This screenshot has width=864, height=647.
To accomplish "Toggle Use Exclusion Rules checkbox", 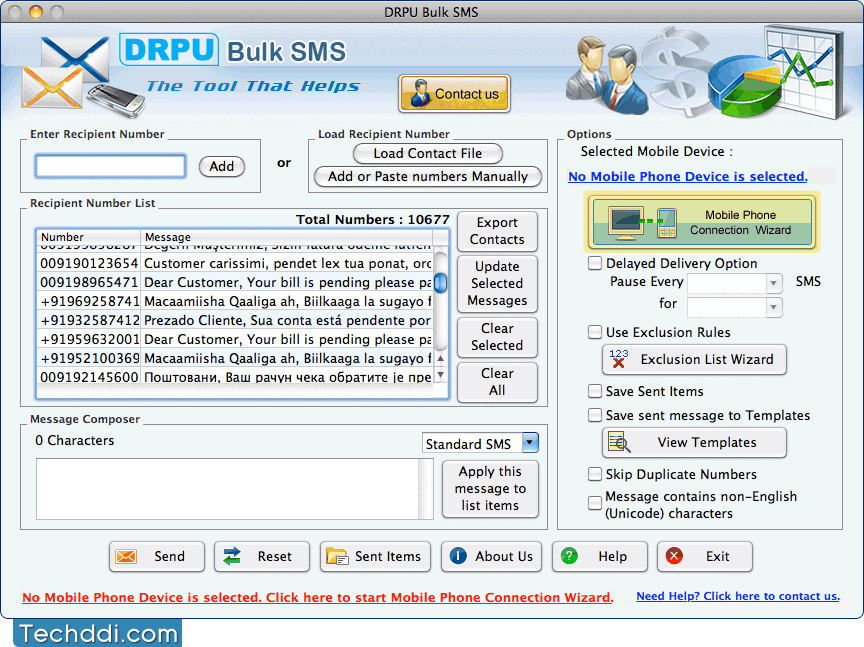I will (595, 332).
